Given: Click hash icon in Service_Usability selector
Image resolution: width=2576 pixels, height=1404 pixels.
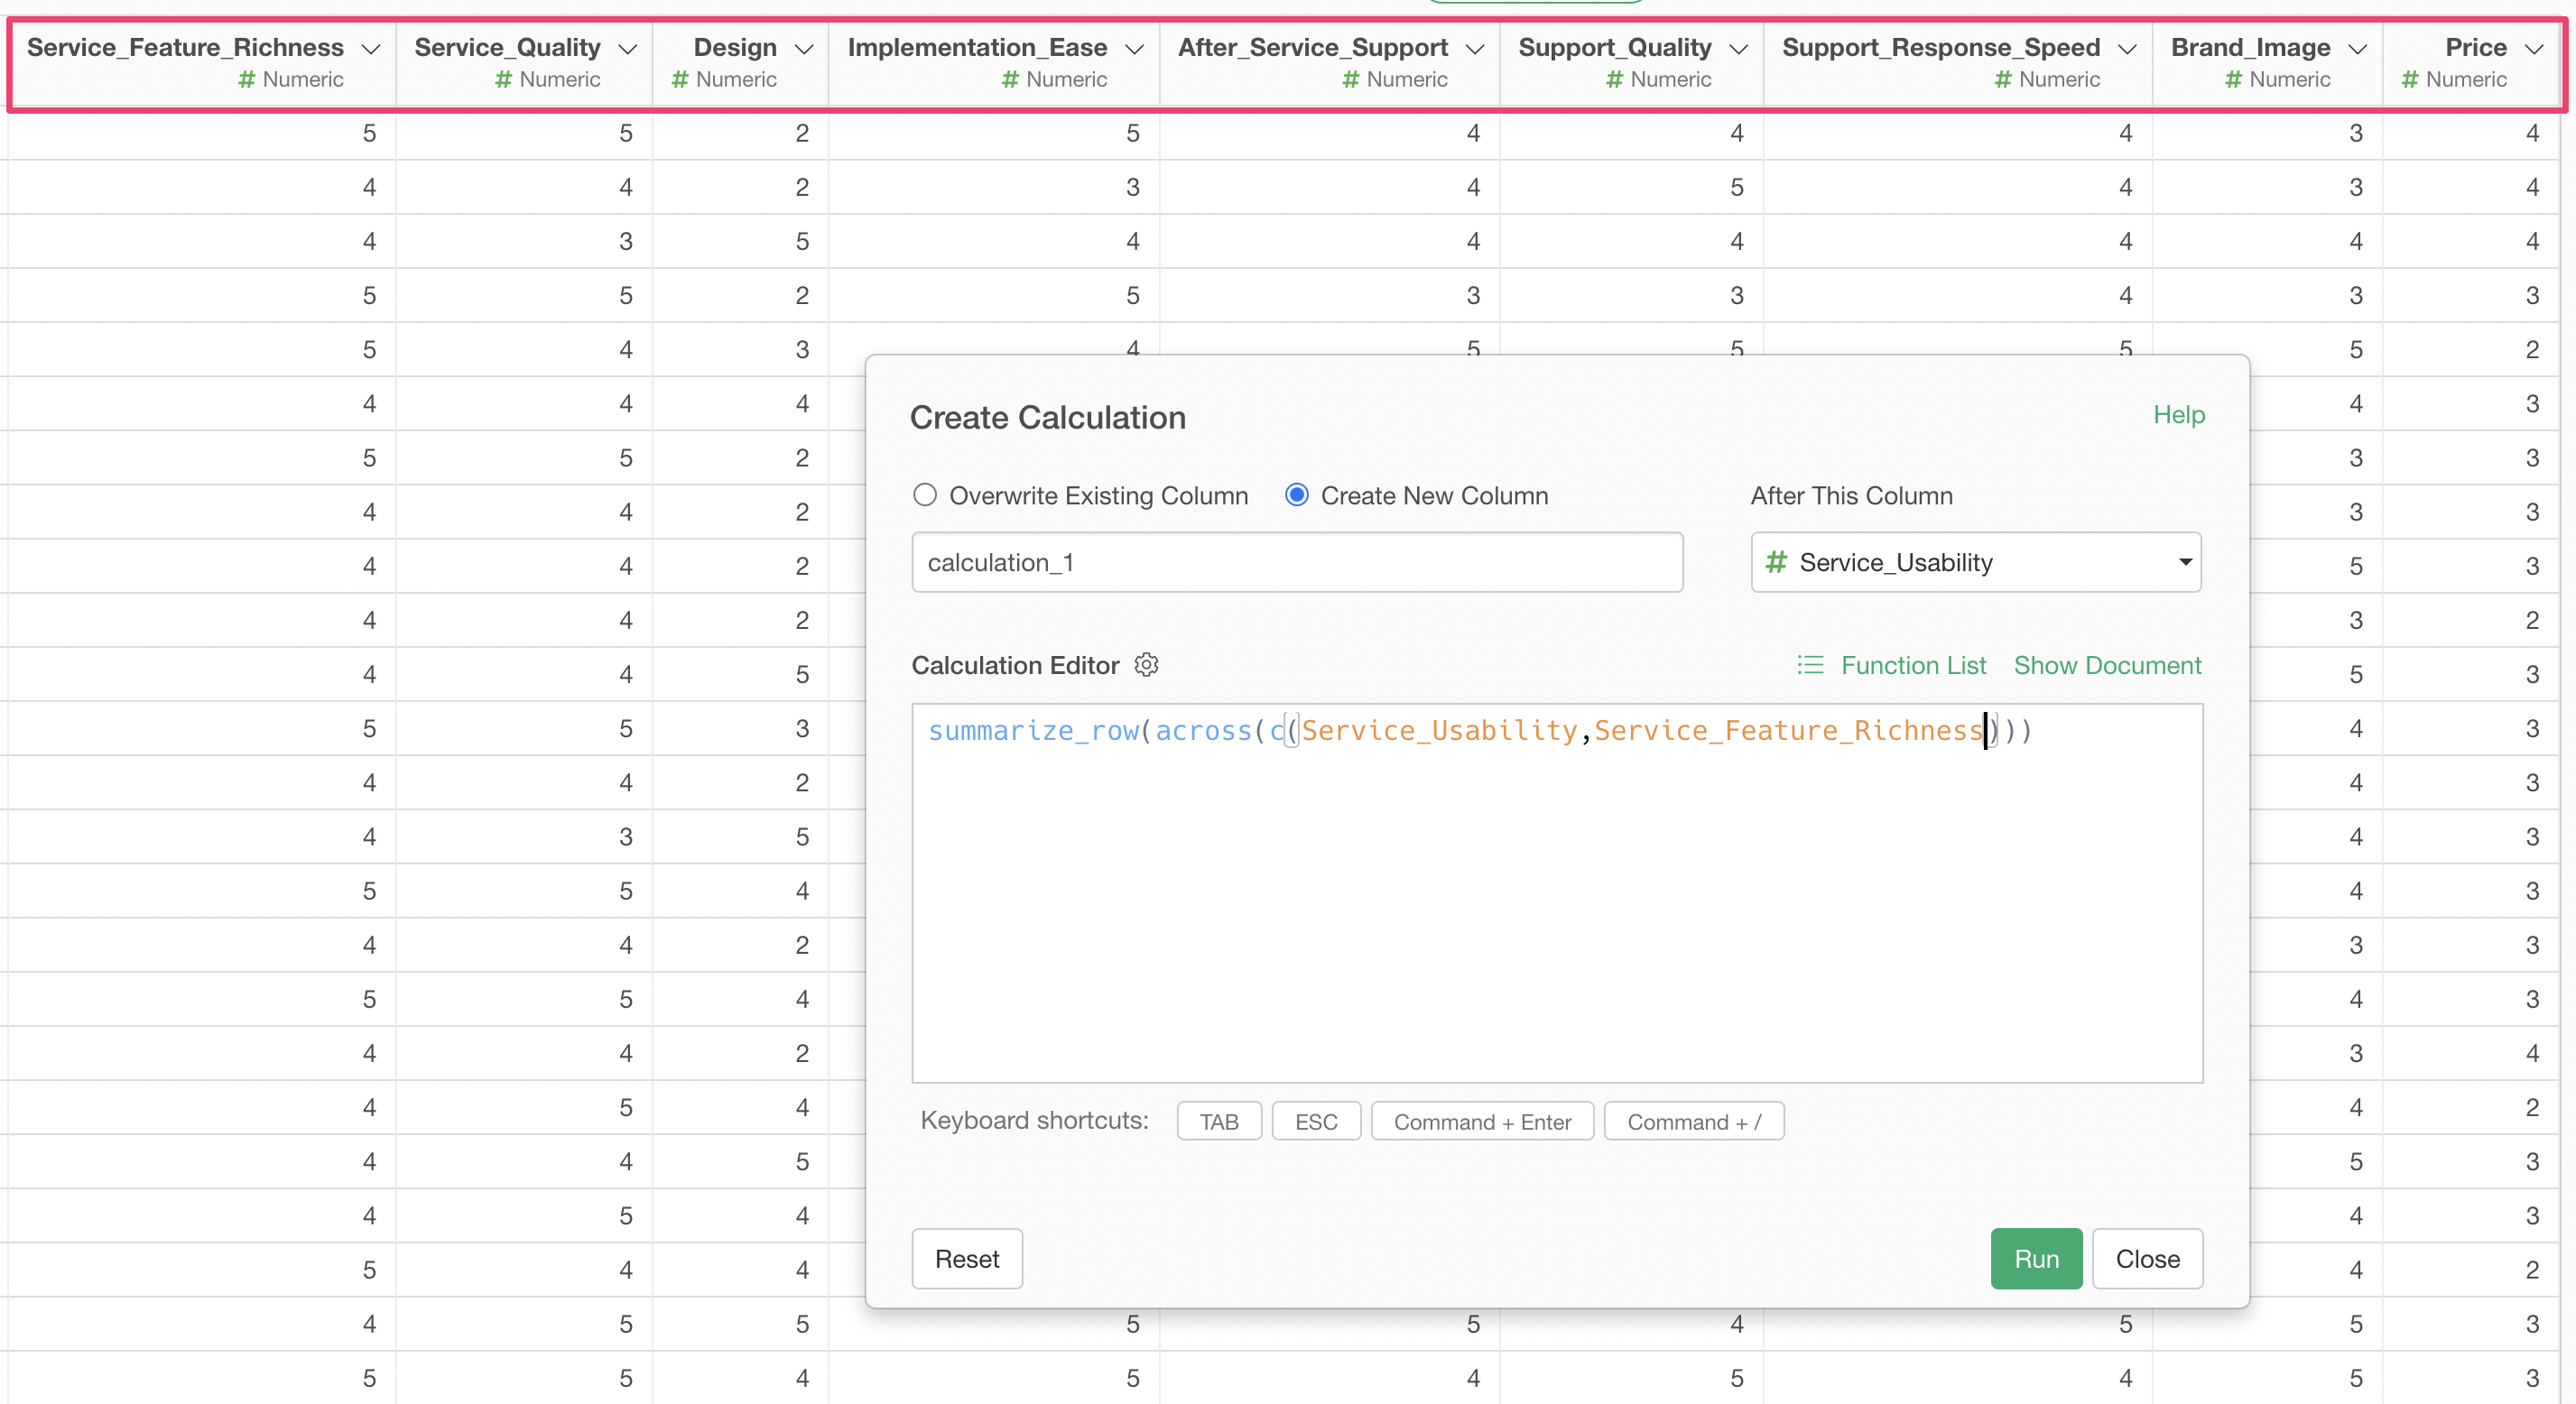Looking at the screenshot, I should [x=1776, y=562].
